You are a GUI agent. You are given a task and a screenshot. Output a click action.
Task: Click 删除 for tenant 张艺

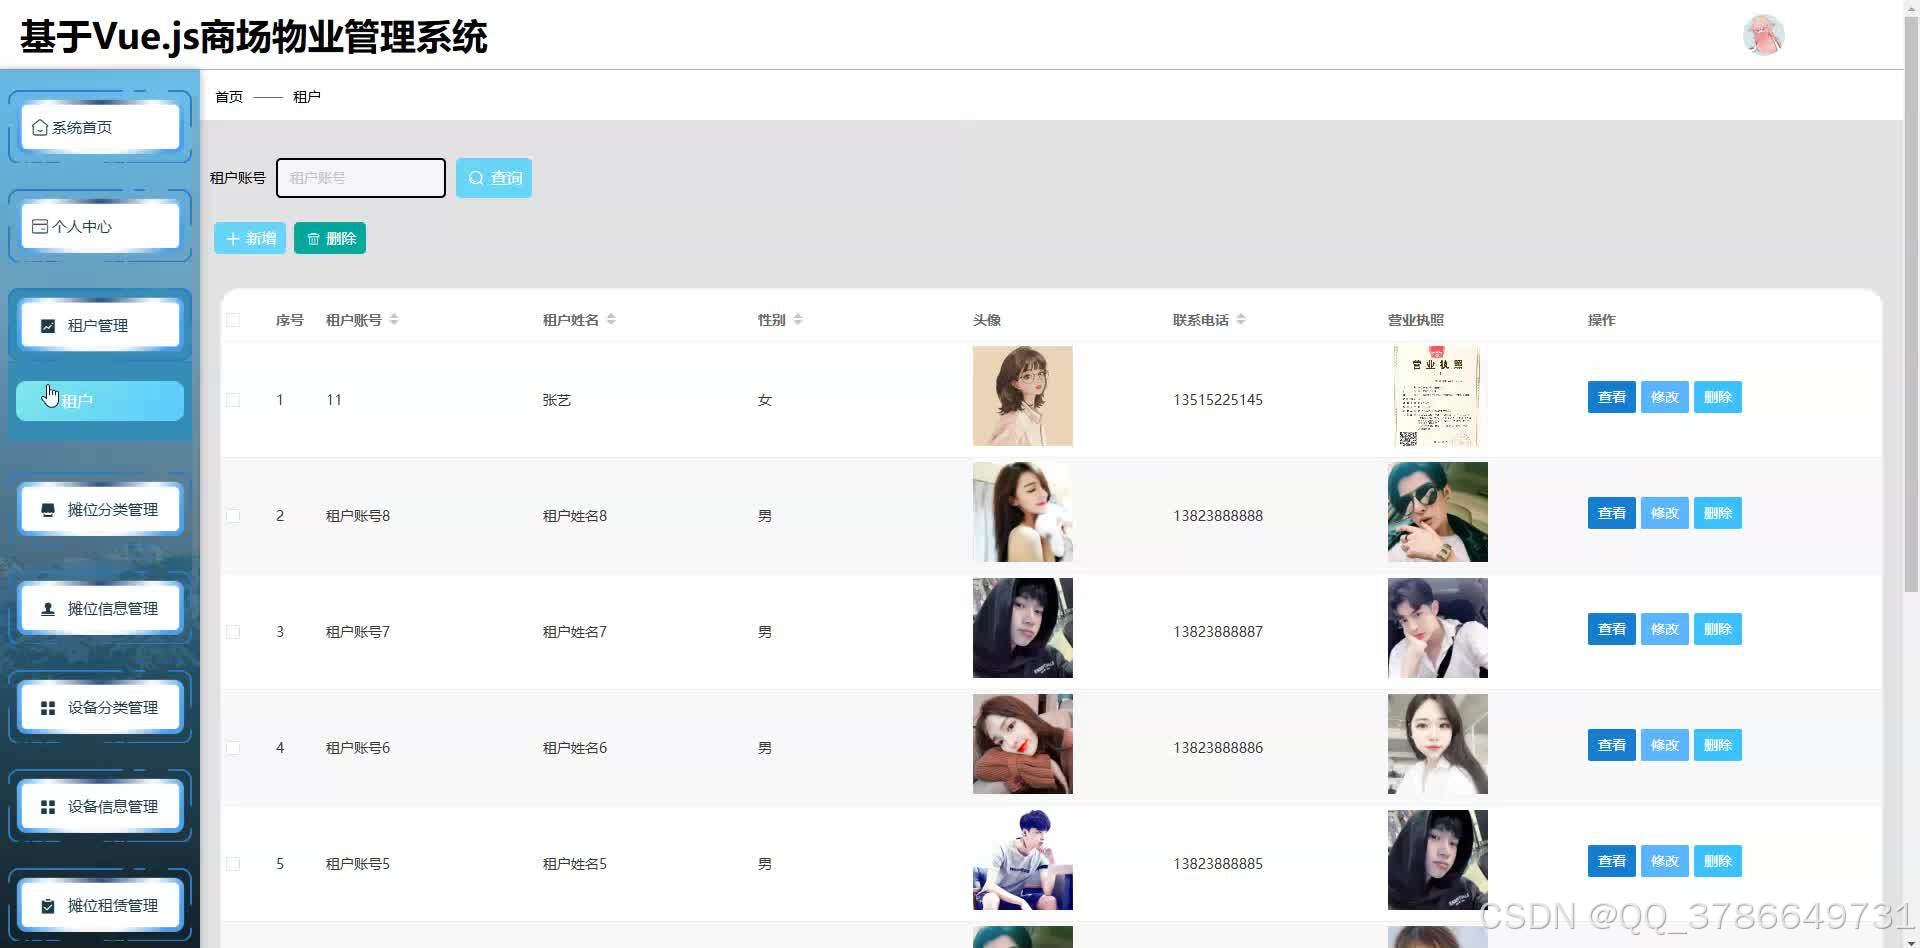tap(1718, 397)
